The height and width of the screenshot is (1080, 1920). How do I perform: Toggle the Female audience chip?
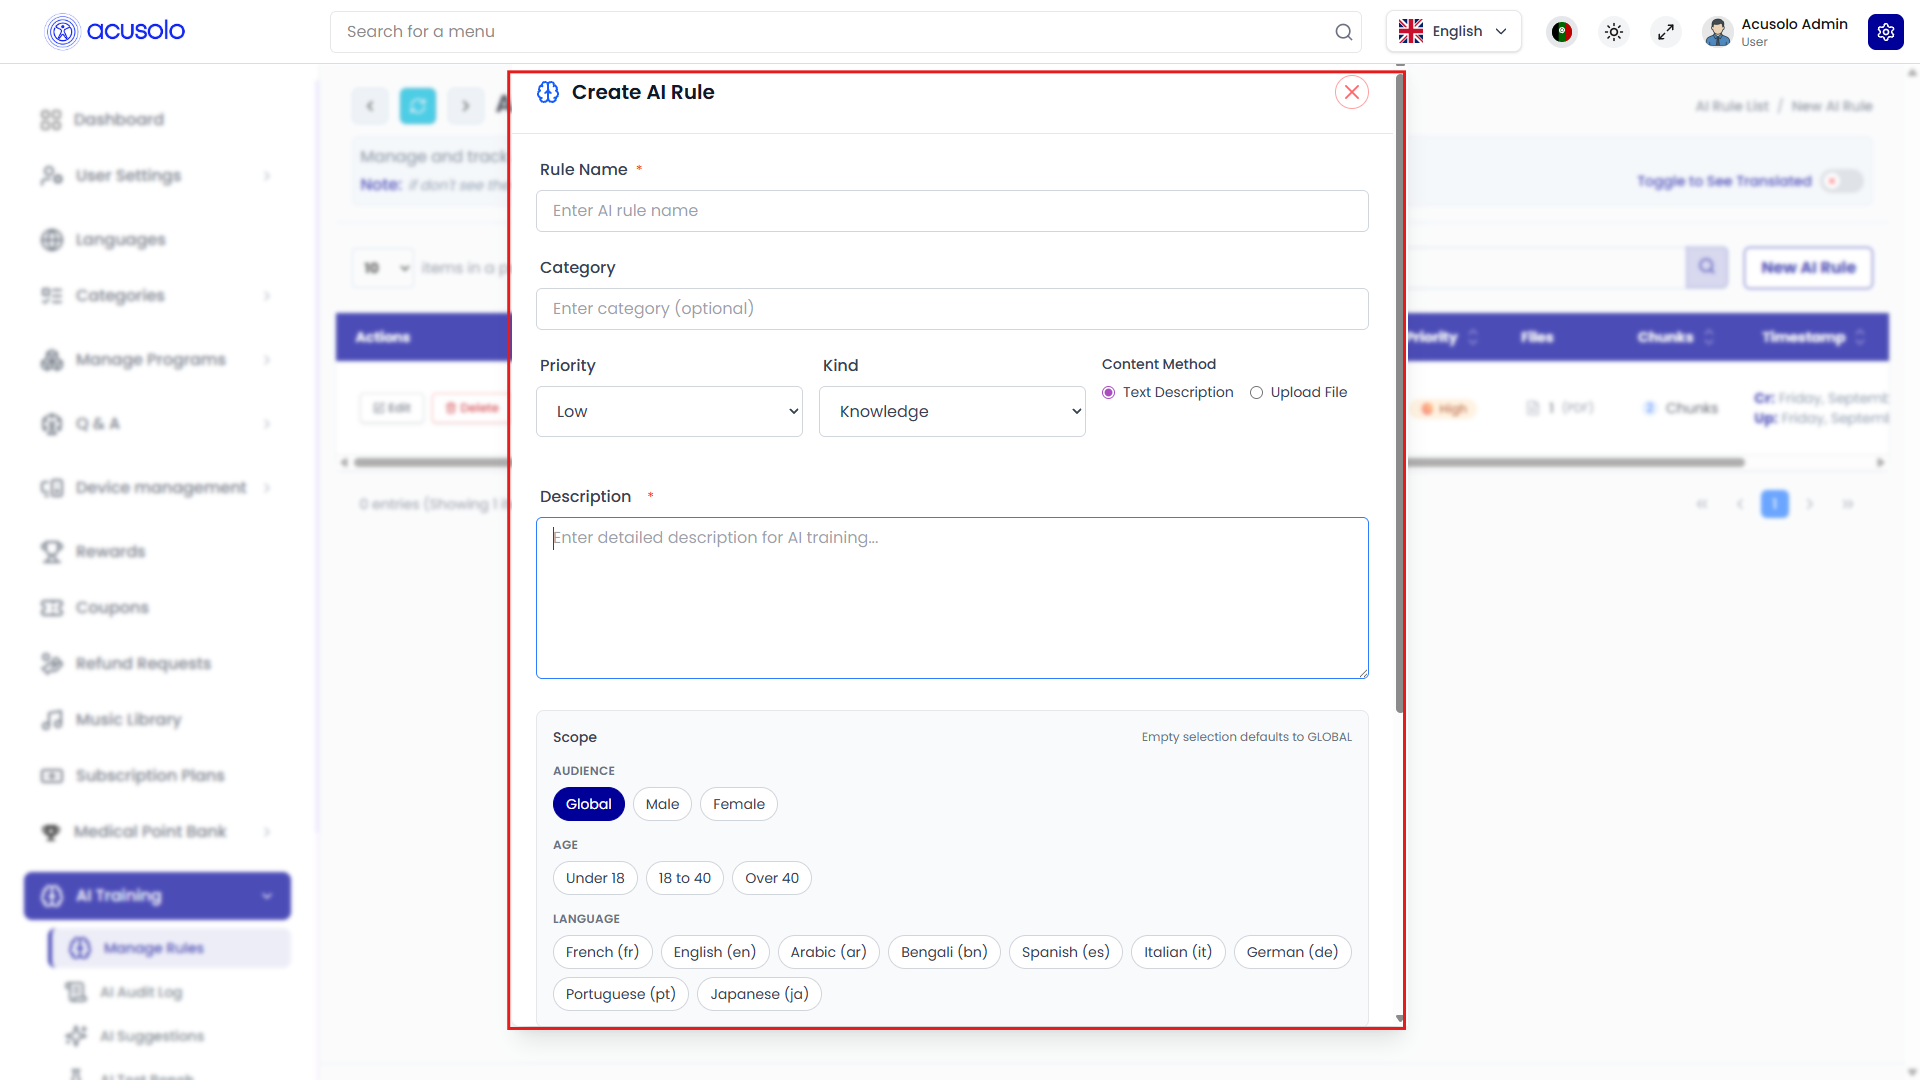738,804
